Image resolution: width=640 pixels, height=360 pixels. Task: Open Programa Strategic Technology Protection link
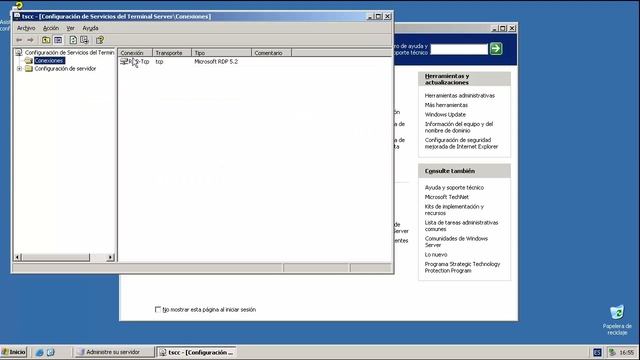point(462,267)
